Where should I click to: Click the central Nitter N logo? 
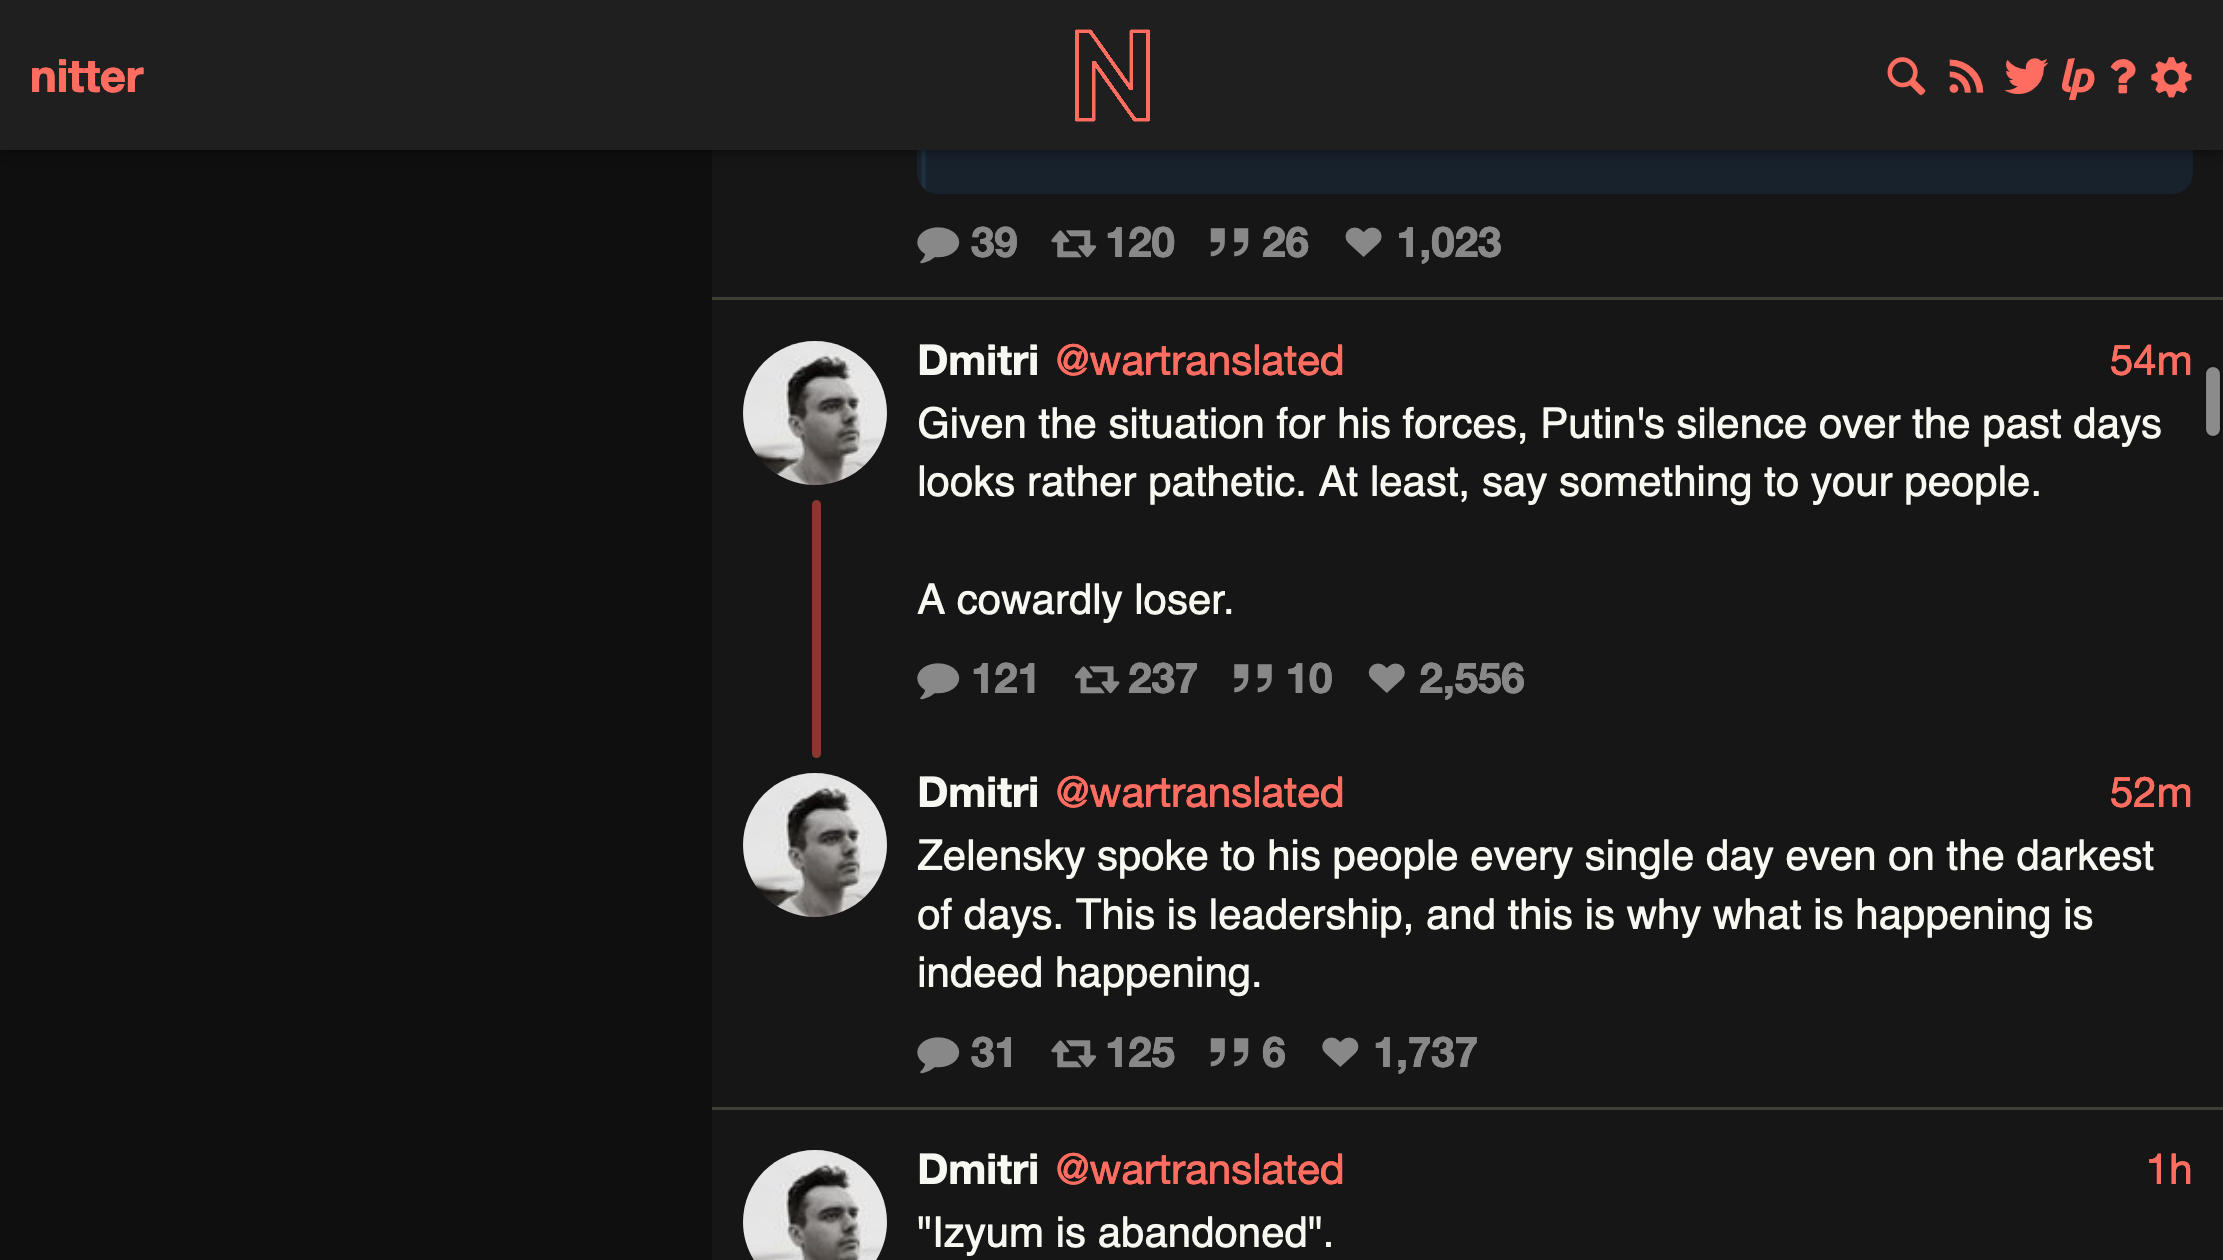point(1112,75)
